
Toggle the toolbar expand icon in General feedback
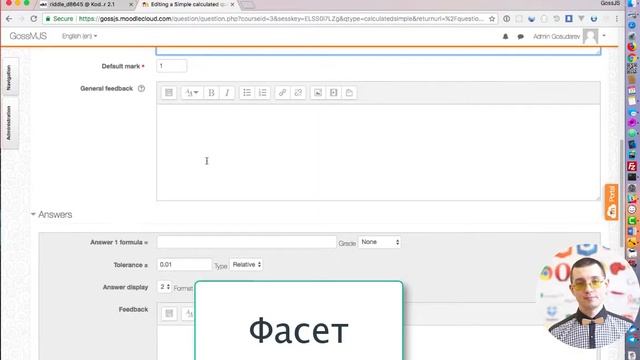point(169,93)
